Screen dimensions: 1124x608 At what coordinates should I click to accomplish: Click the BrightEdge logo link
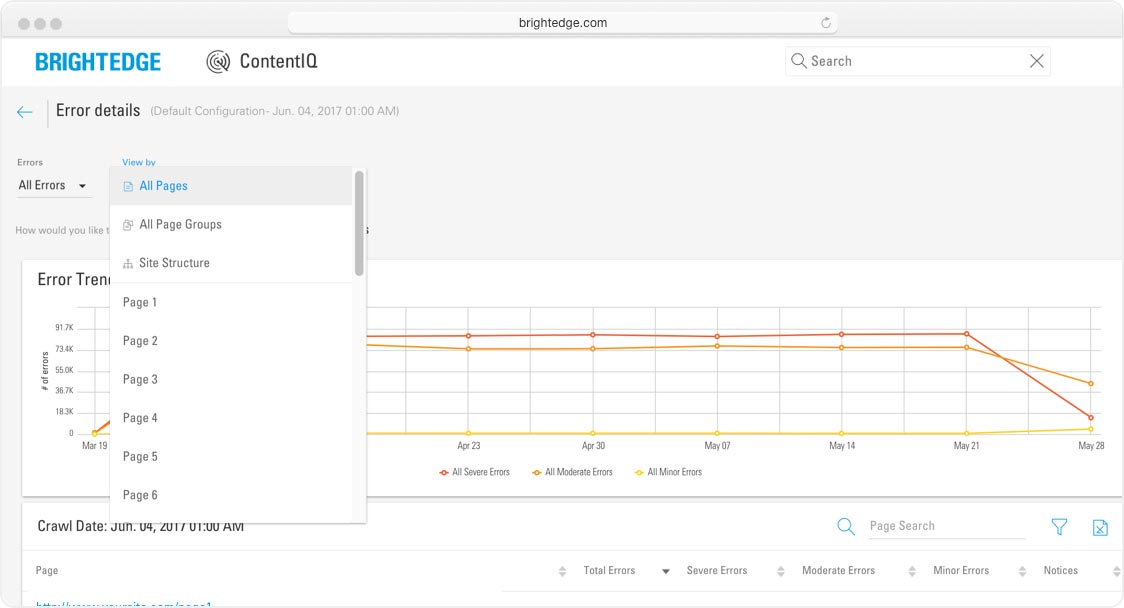click(x=98, y=62)
